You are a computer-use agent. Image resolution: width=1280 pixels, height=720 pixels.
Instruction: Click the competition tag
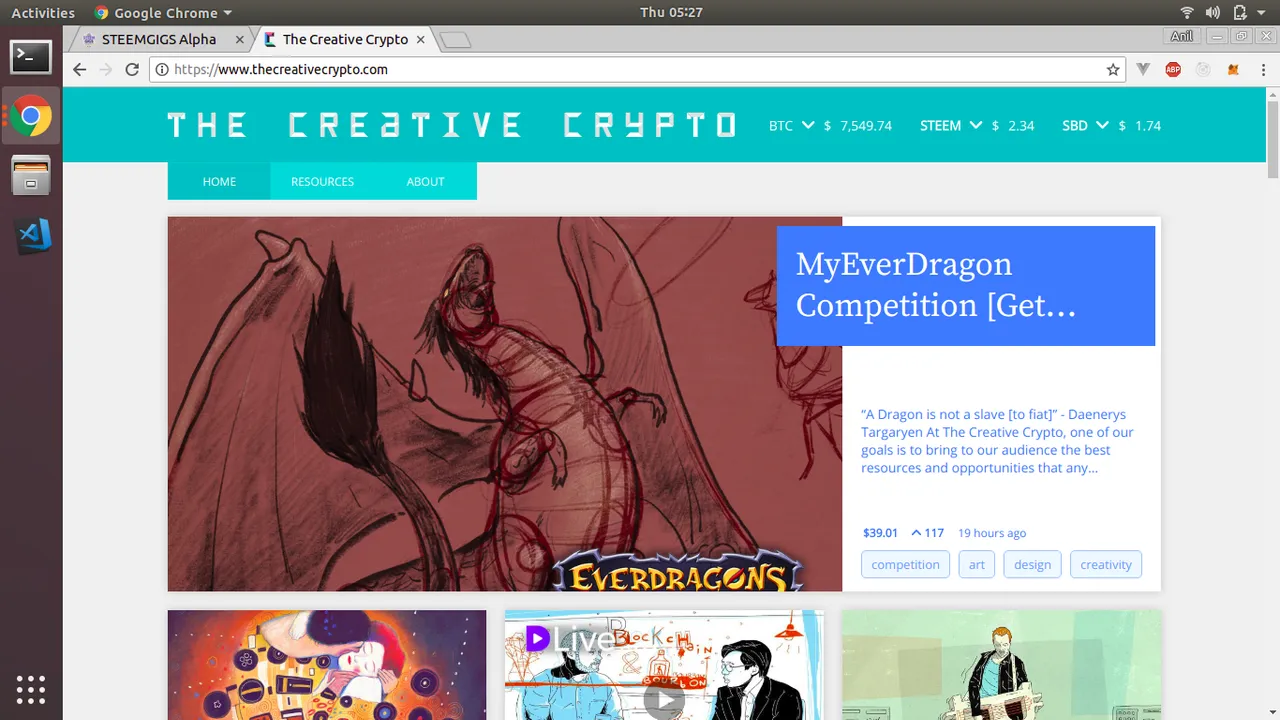click(905, 564)
